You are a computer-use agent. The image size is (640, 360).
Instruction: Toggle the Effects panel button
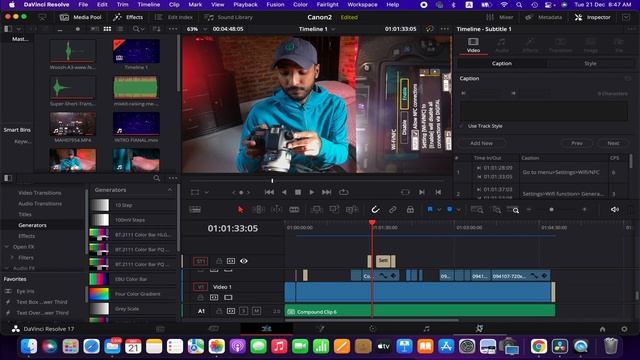[x=128, y=17]
